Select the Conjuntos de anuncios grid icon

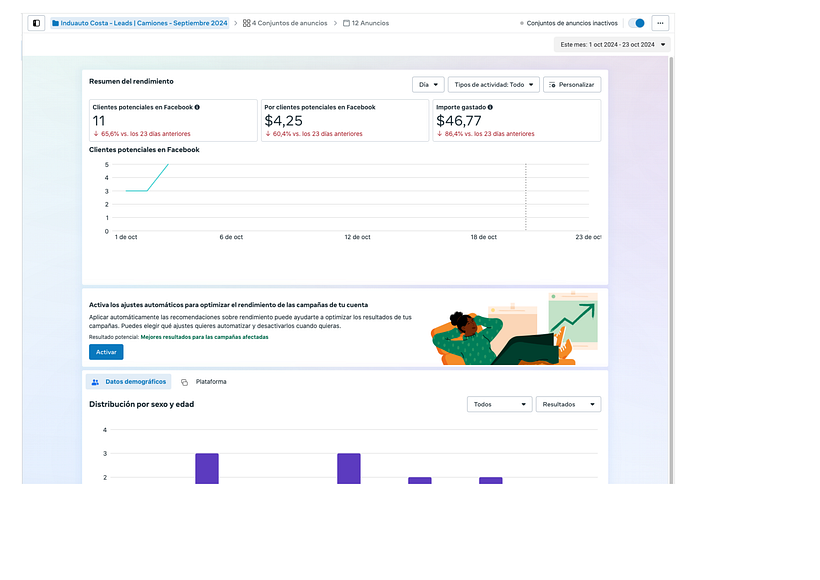pos(247,22)
